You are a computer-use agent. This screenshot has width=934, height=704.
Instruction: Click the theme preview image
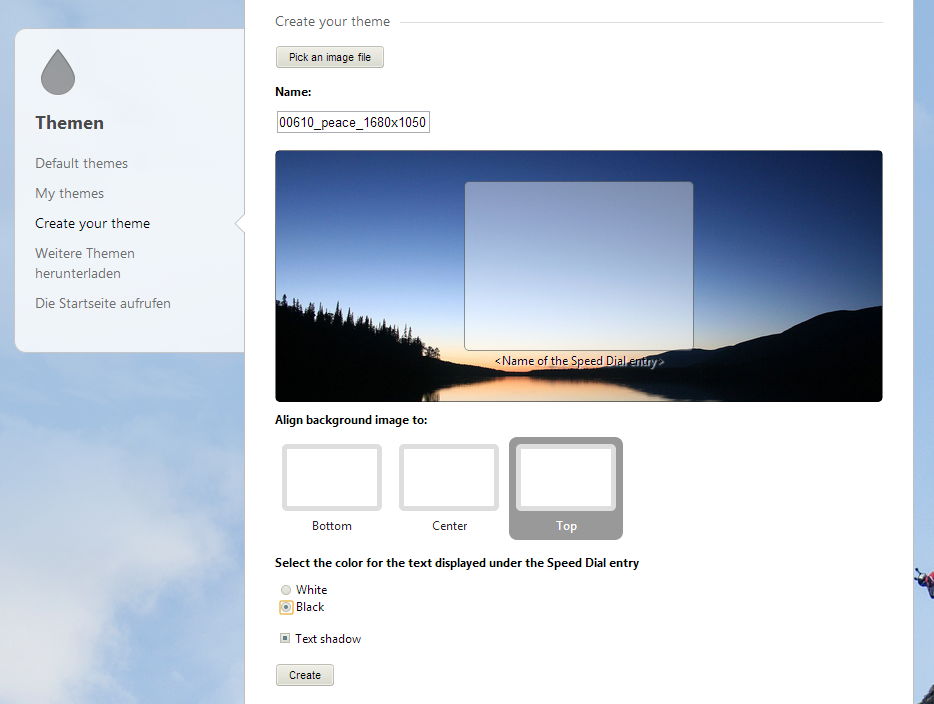578,276
